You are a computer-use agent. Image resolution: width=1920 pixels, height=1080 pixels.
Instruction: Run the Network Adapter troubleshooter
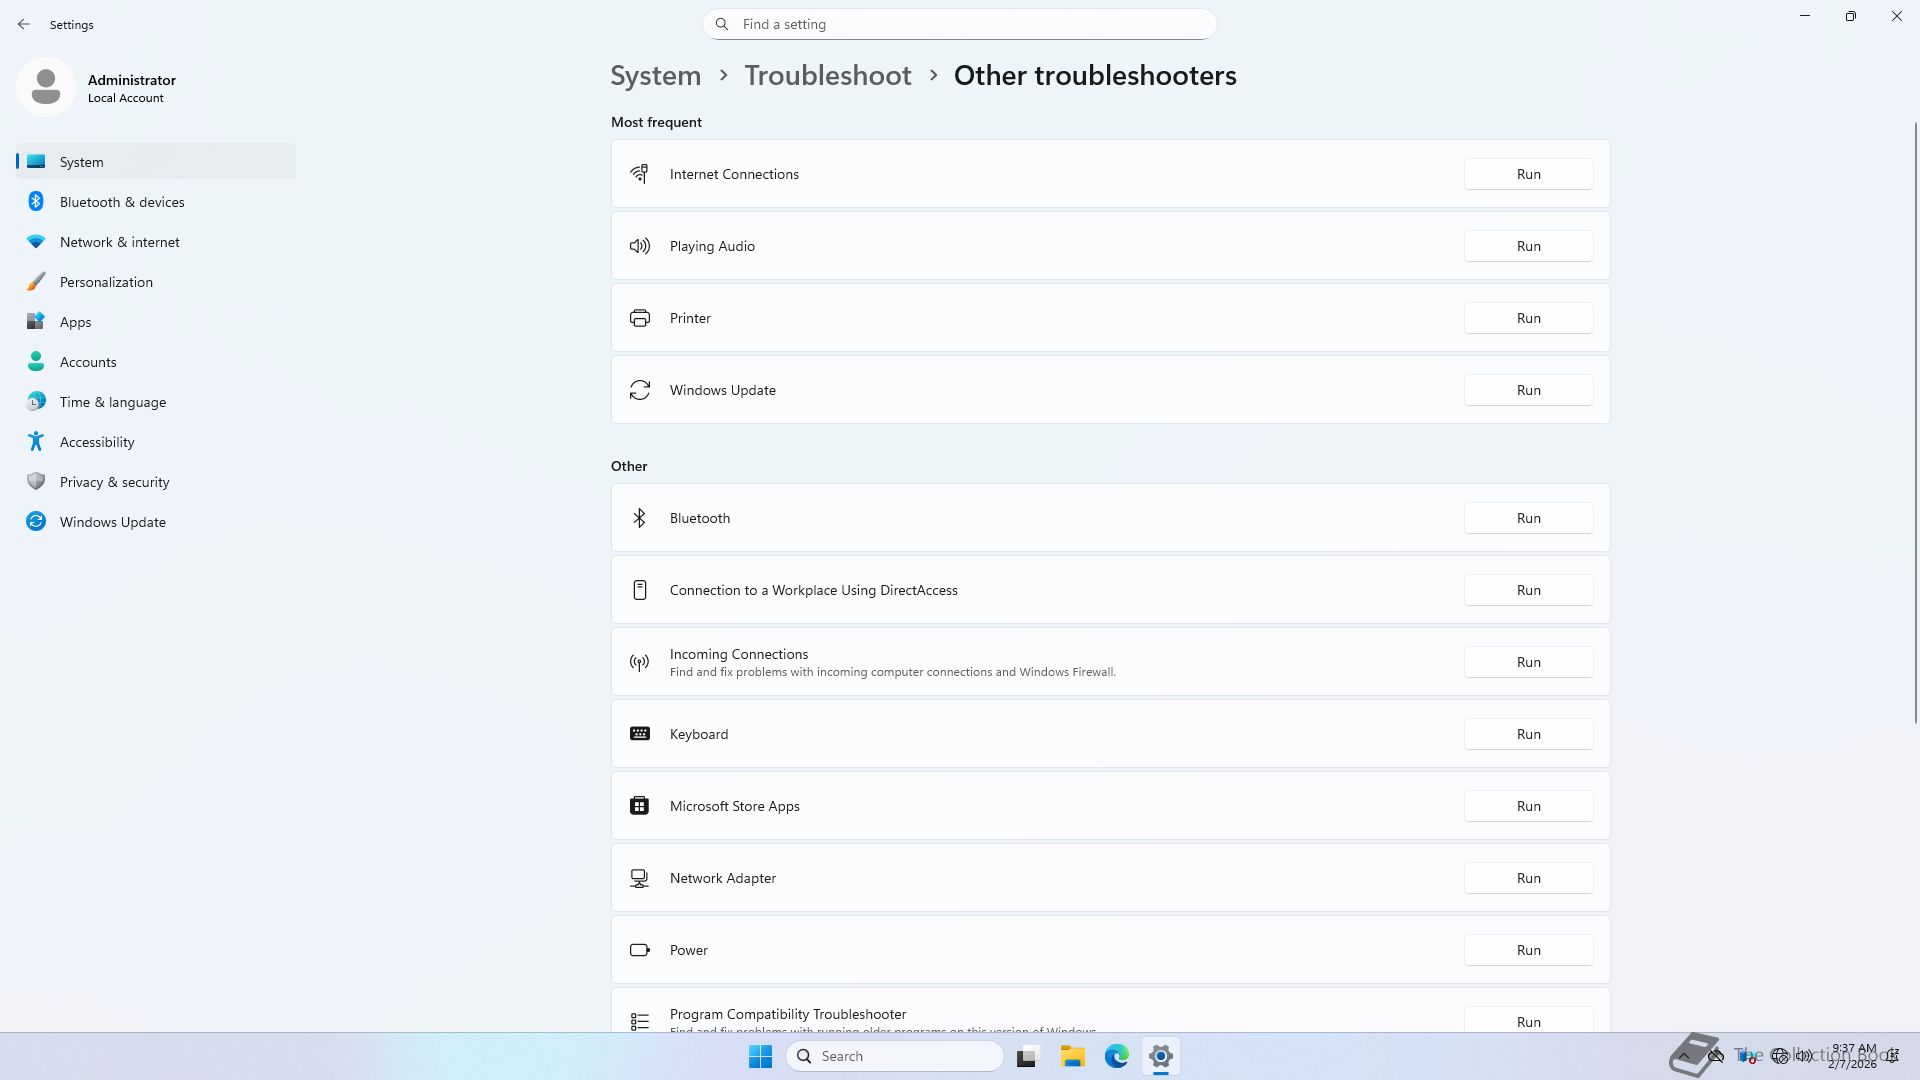click(1528, 878)
